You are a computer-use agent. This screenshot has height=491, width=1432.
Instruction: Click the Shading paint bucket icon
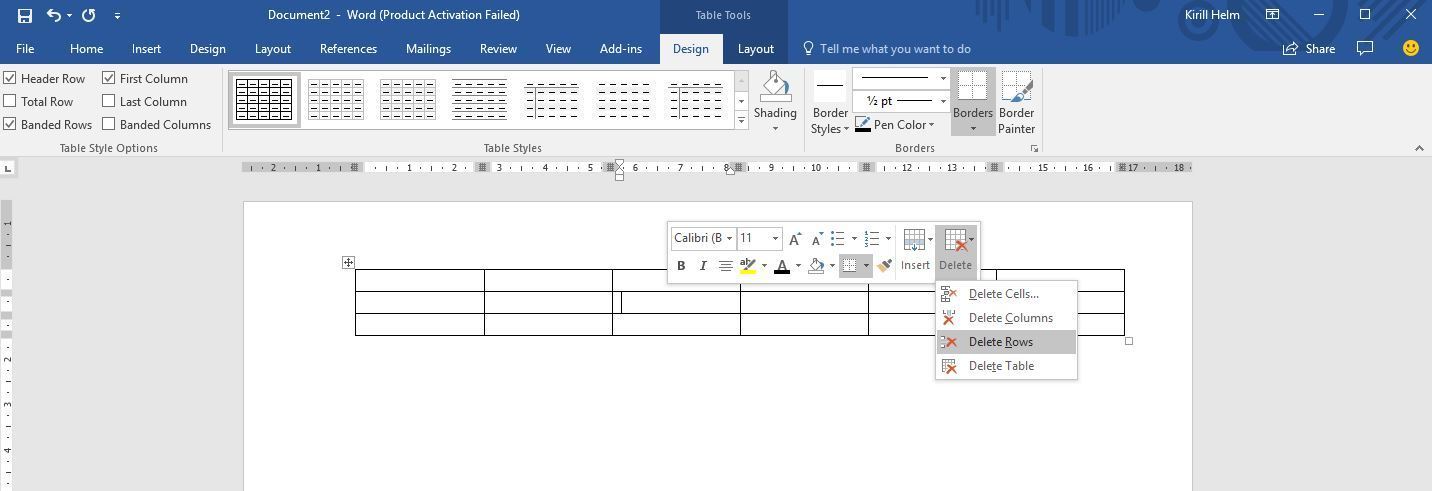tap(775, 88)
